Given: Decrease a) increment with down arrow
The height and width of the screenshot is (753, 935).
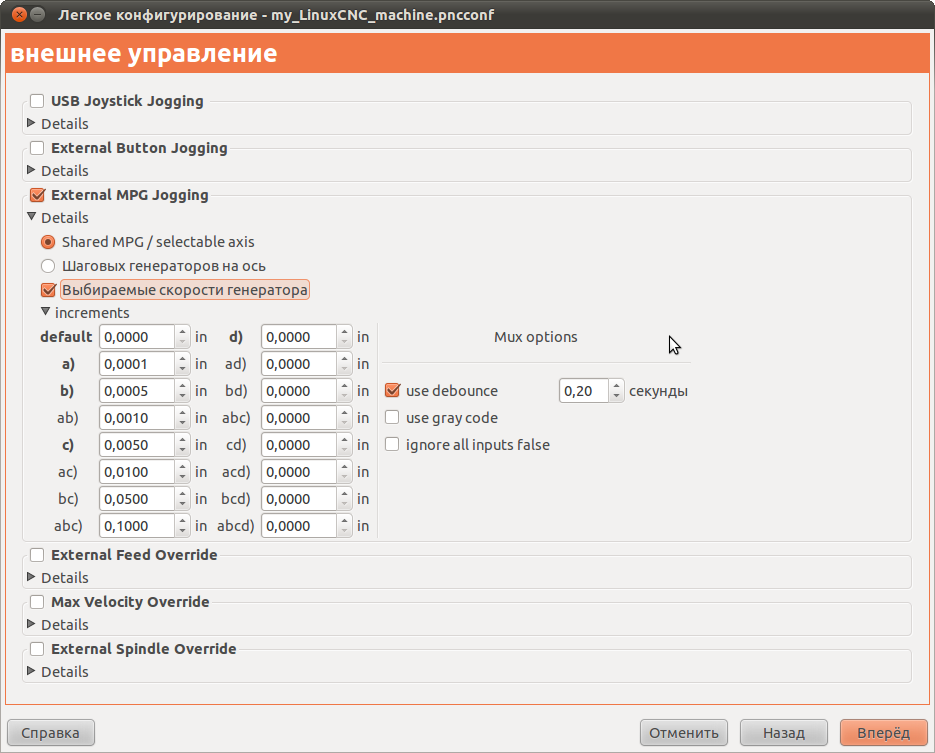Looking at the screenshot, I should 182,370.
